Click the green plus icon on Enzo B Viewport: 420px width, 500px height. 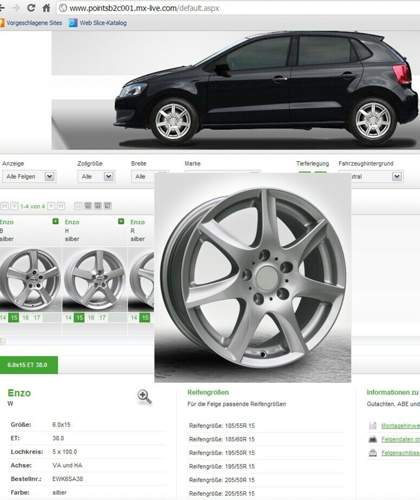pyautogui.click(x=55, y=221)
